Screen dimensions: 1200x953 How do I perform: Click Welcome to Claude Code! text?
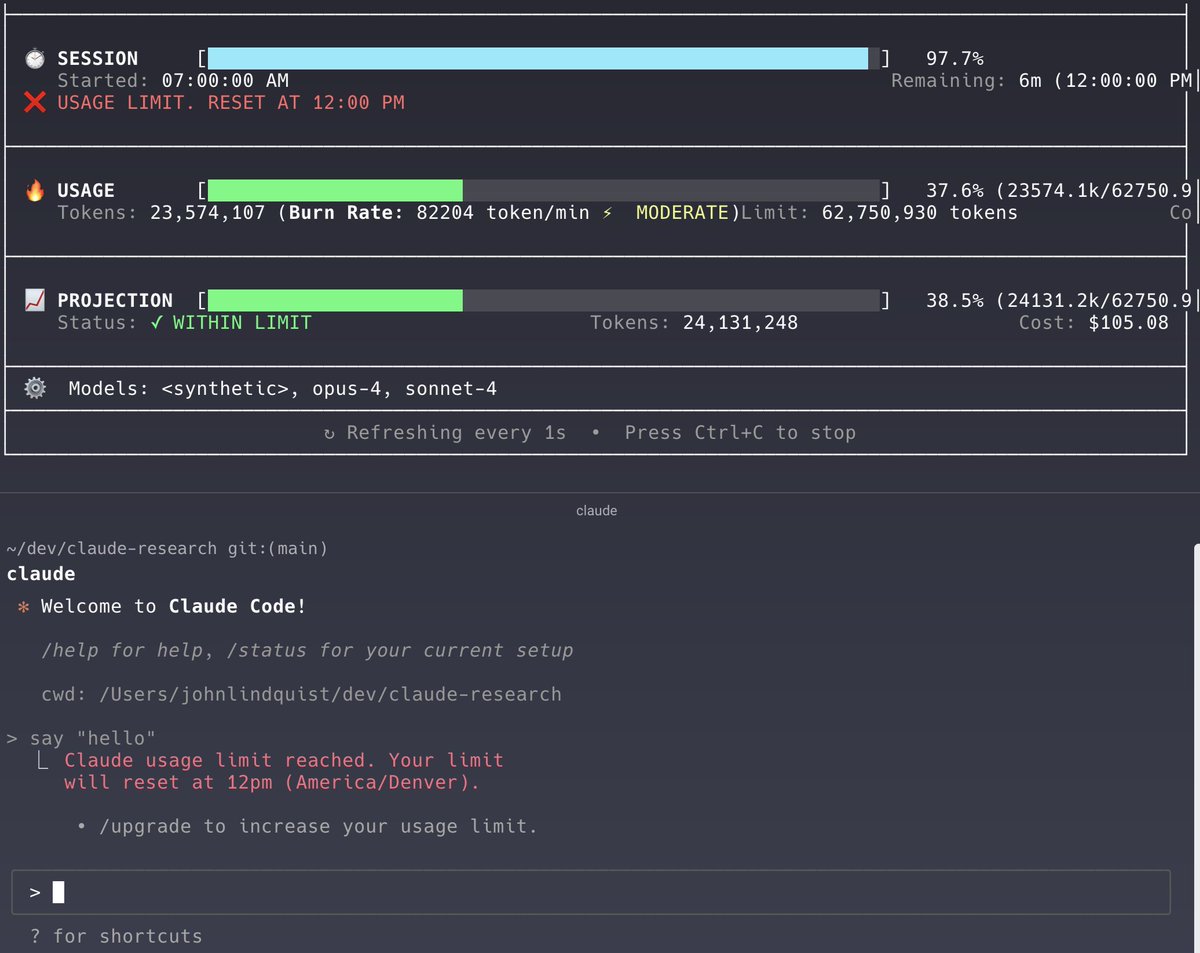click(x=173, y=607)
